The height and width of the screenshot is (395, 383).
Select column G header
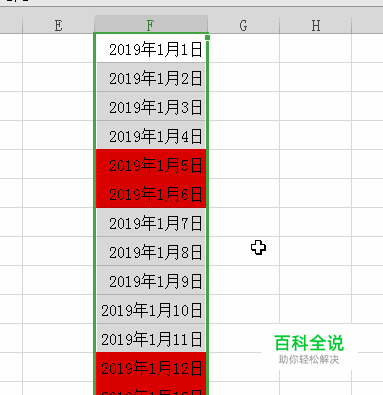tap(244, 25)
